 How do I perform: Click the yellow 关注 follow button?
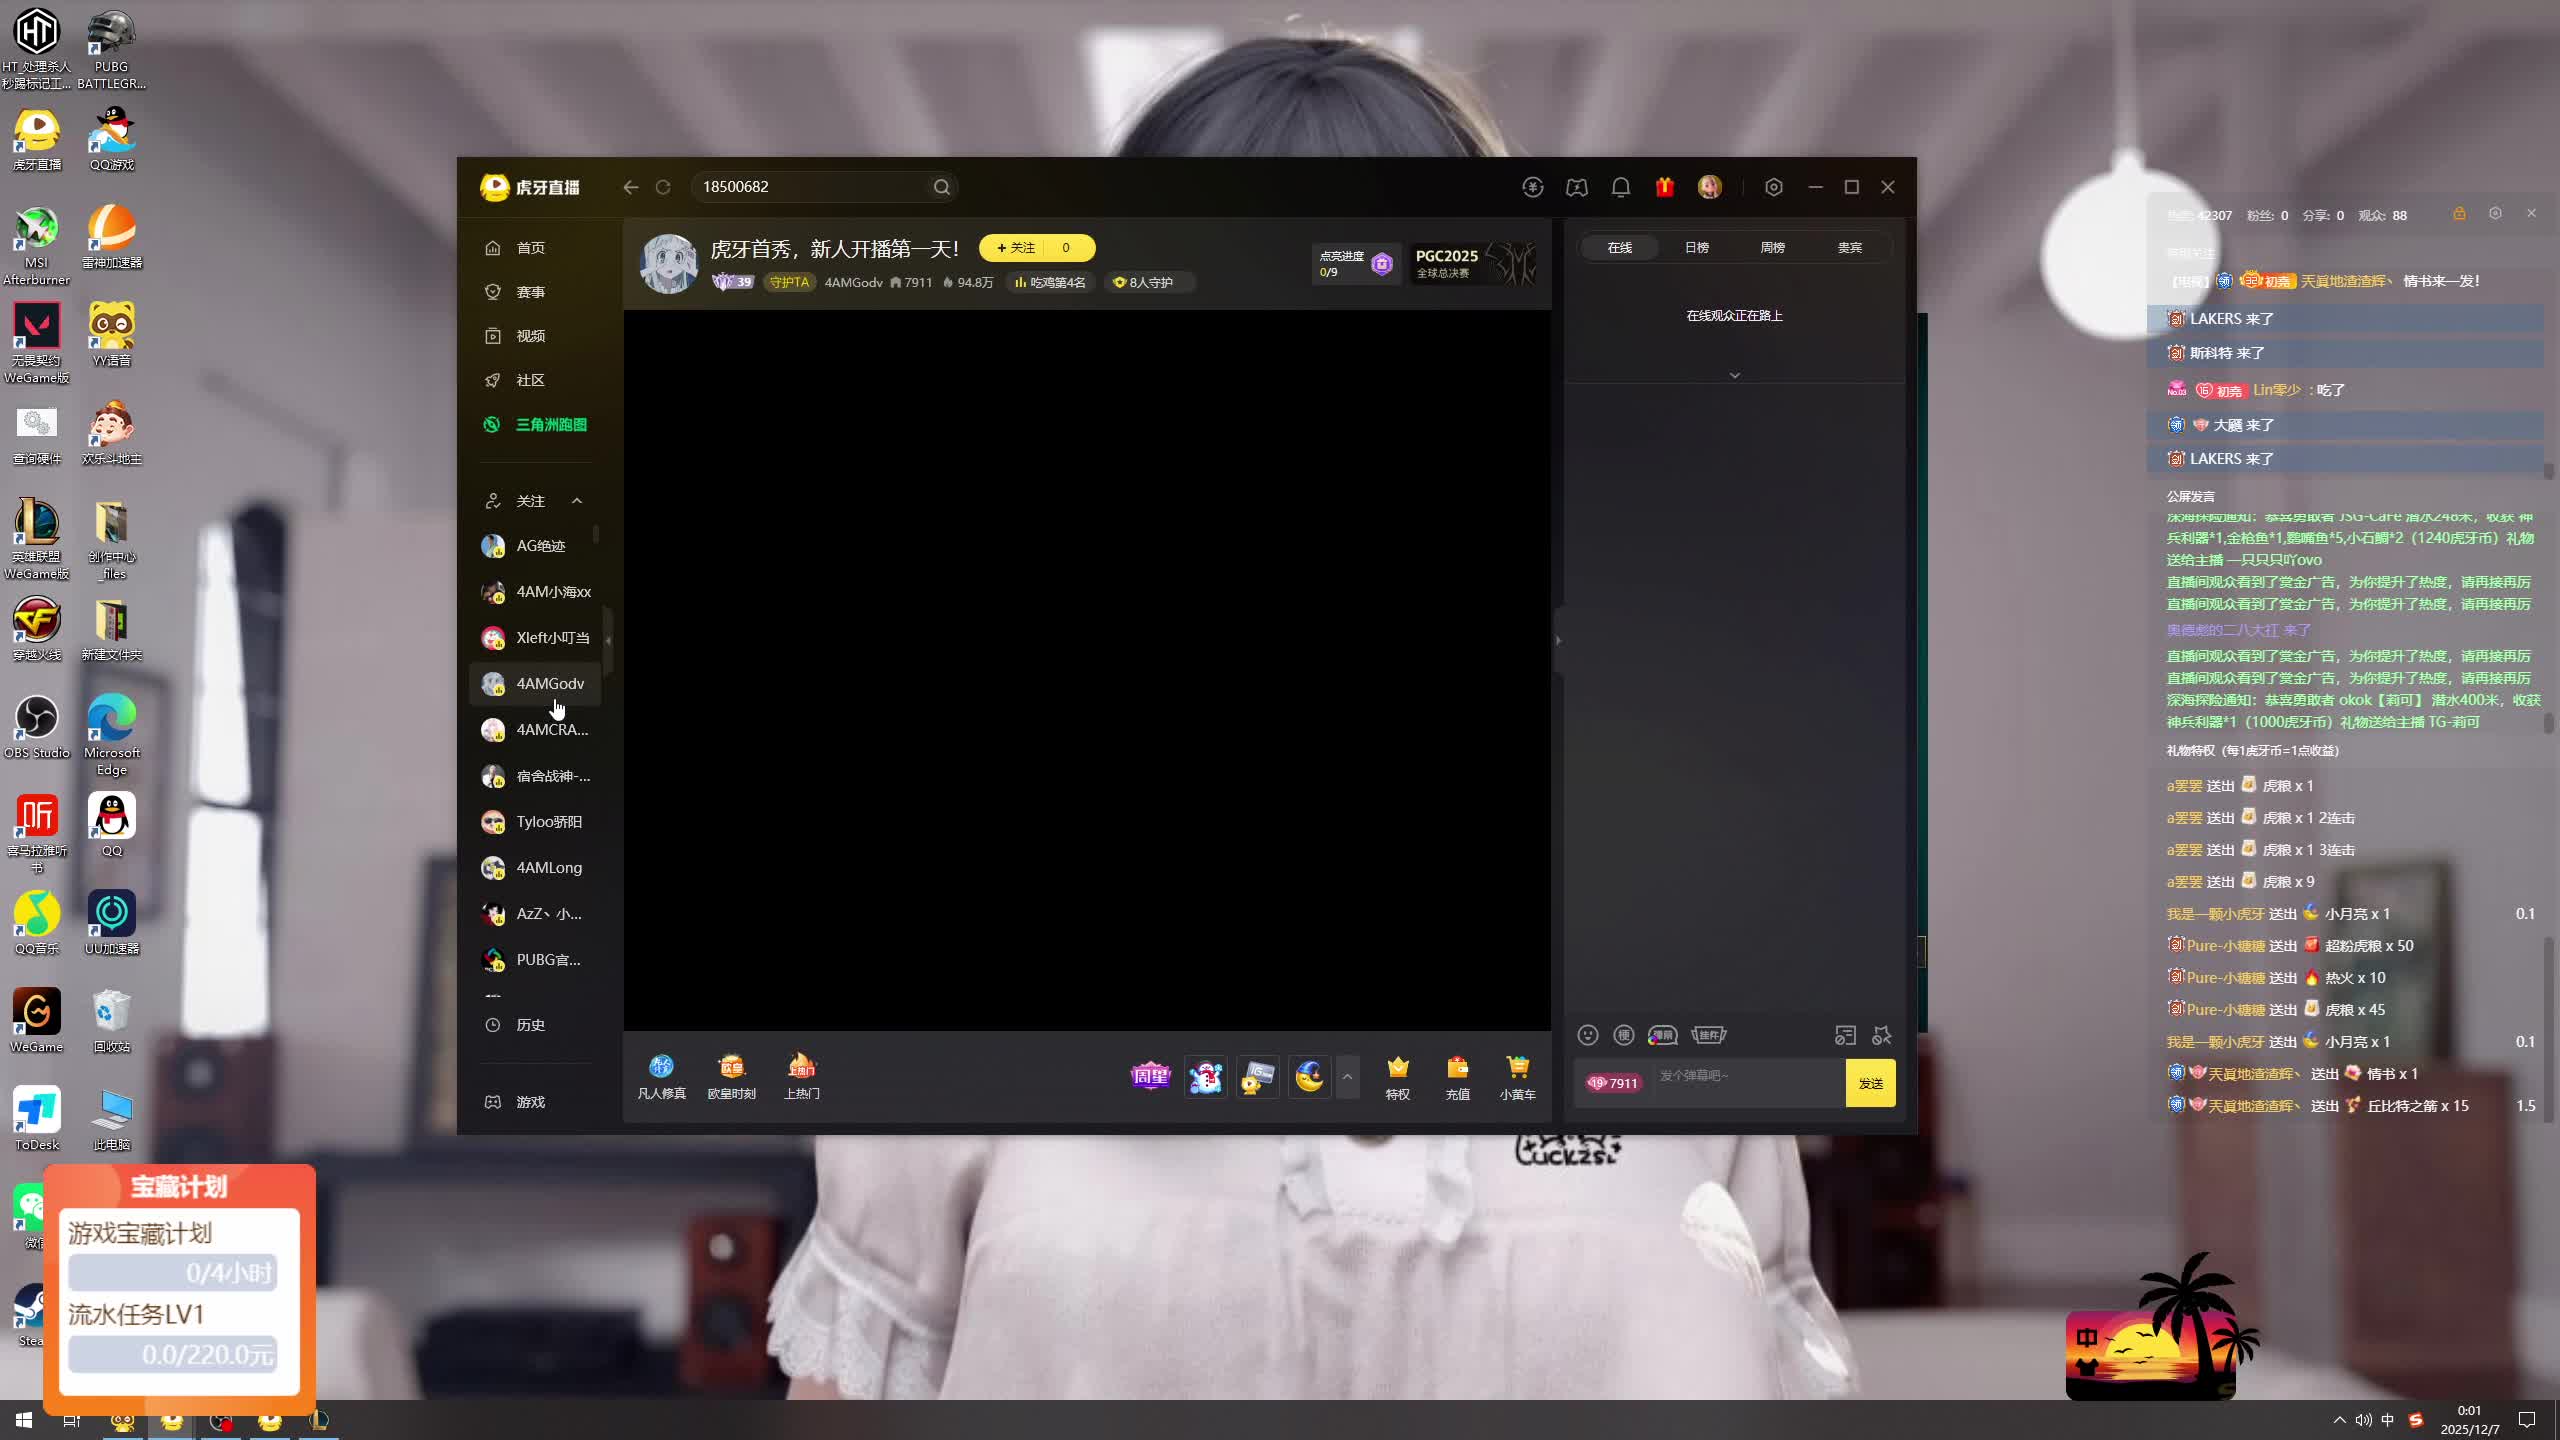point(1016,248)
